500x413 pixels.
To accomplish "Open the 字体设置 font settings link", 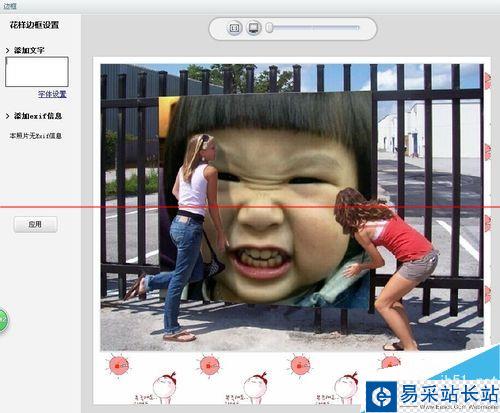I will pos(52,94).
